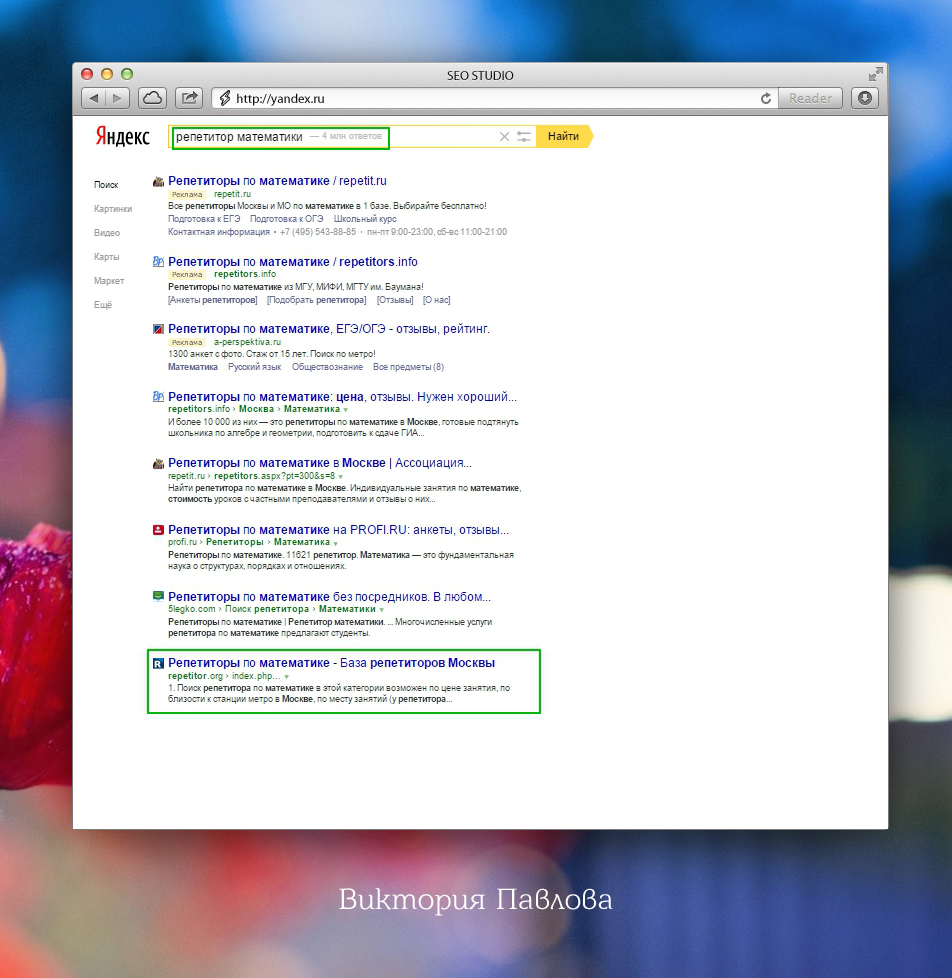Expand the dropdown arrow after repetitor.org › index.php
Screen dimensions: 952x978
[x=286, y=677]
